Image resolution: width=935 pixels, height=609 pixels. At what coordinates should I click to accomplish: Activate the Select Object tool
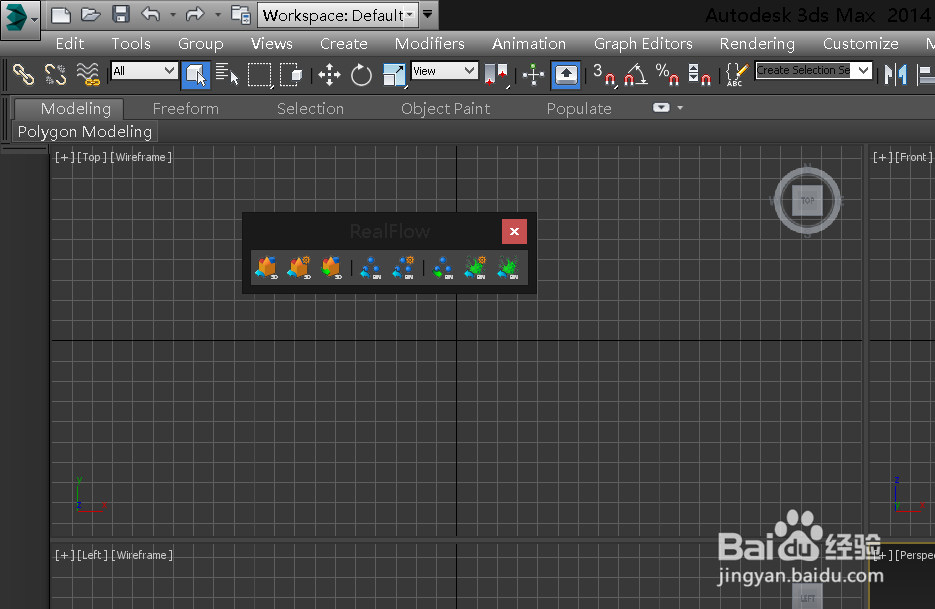click(x=196, y=75)
